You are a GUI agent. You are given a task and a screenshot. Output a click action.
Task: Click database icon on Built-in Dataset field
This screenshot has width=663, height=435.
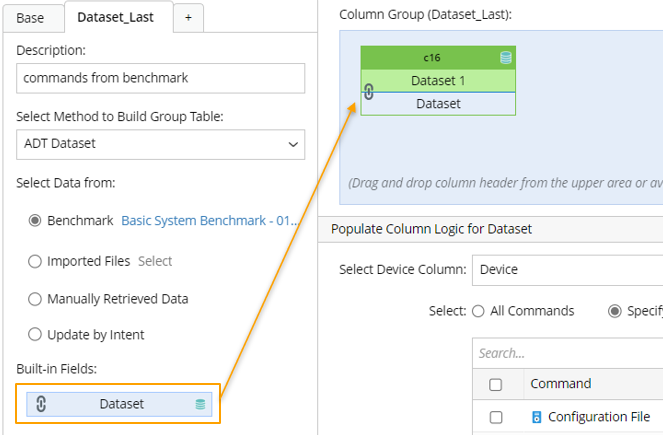click(201, 404)
